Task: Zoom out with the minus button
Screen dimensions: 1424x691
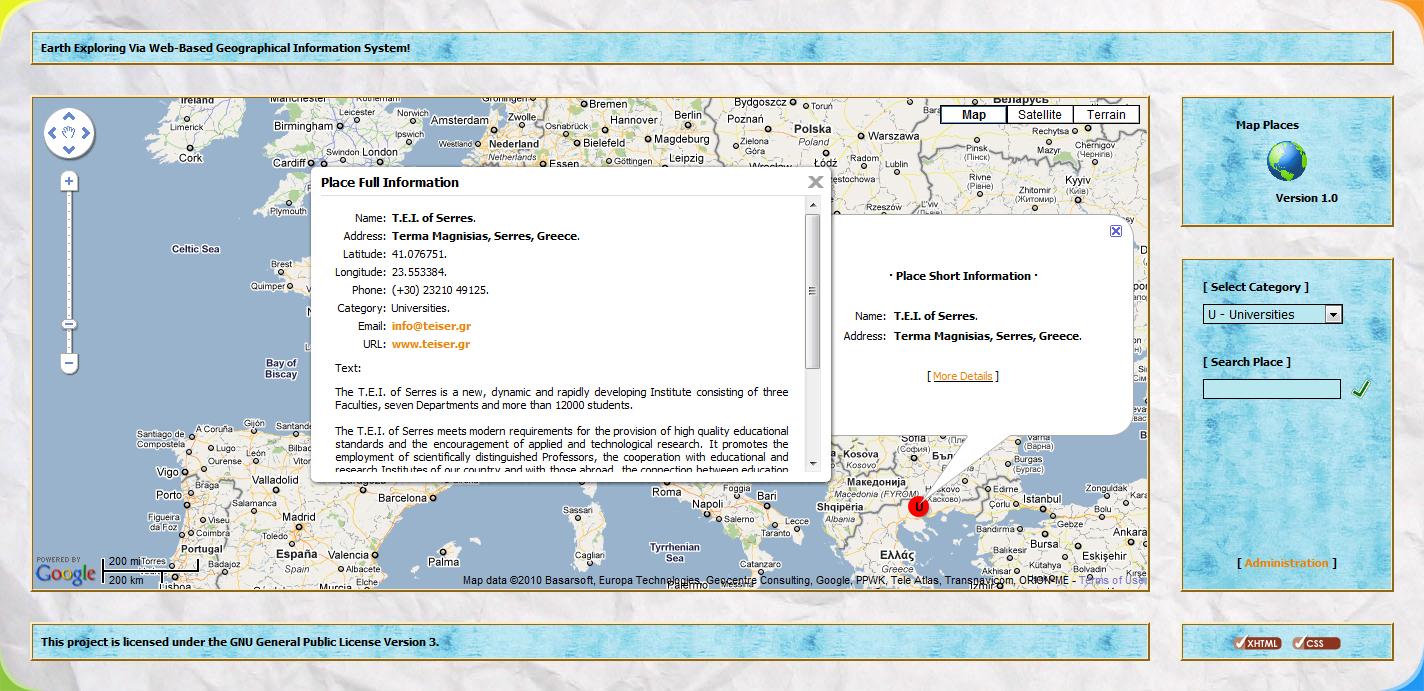Action: [69, 363]
